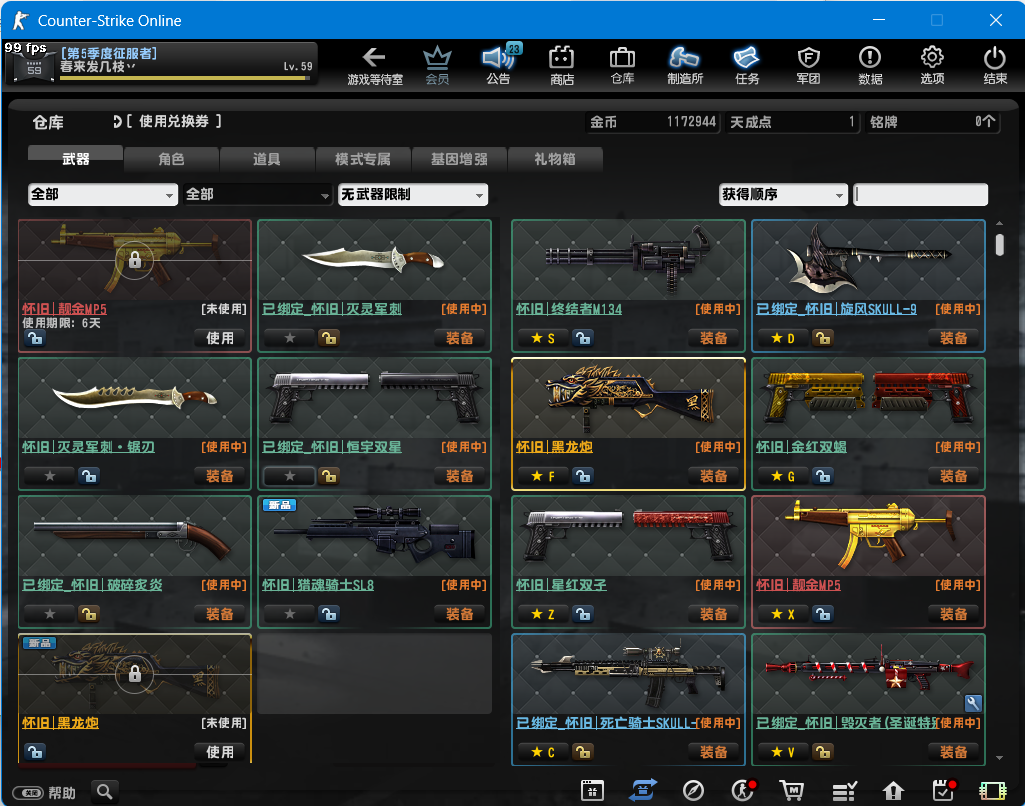1025x806 pixels.
Task: Open the 仓库 inventory briefcase icon
Action: 622,65
